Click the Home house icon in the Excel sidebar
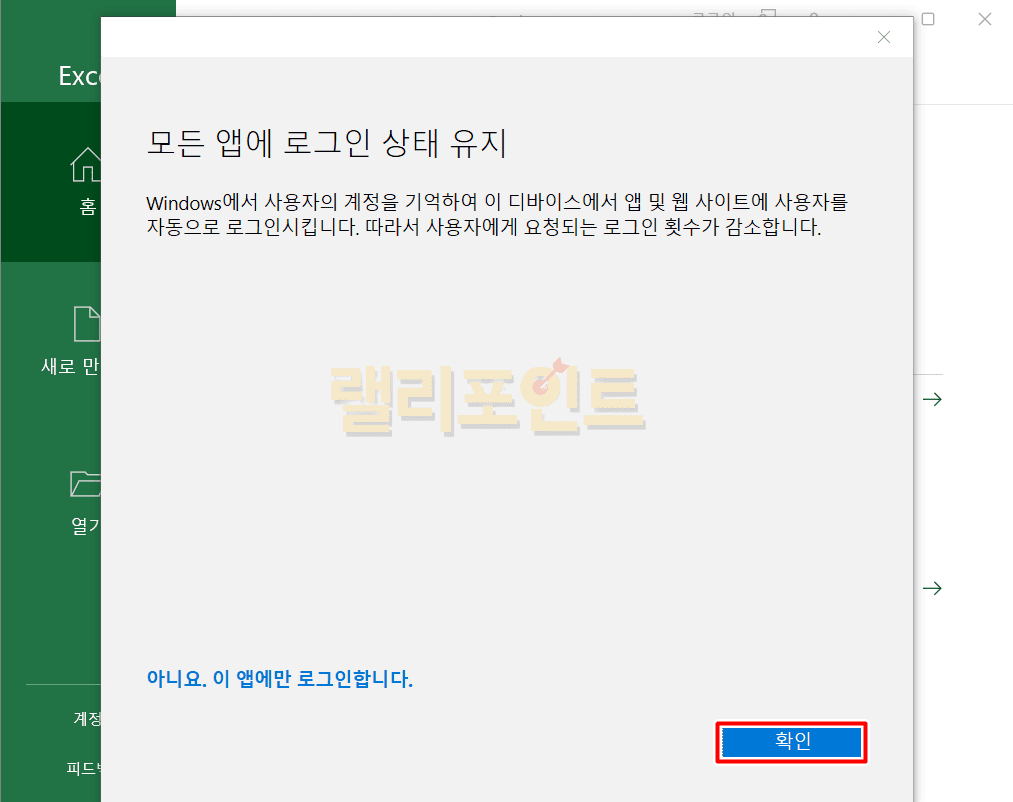 point(86,165)
